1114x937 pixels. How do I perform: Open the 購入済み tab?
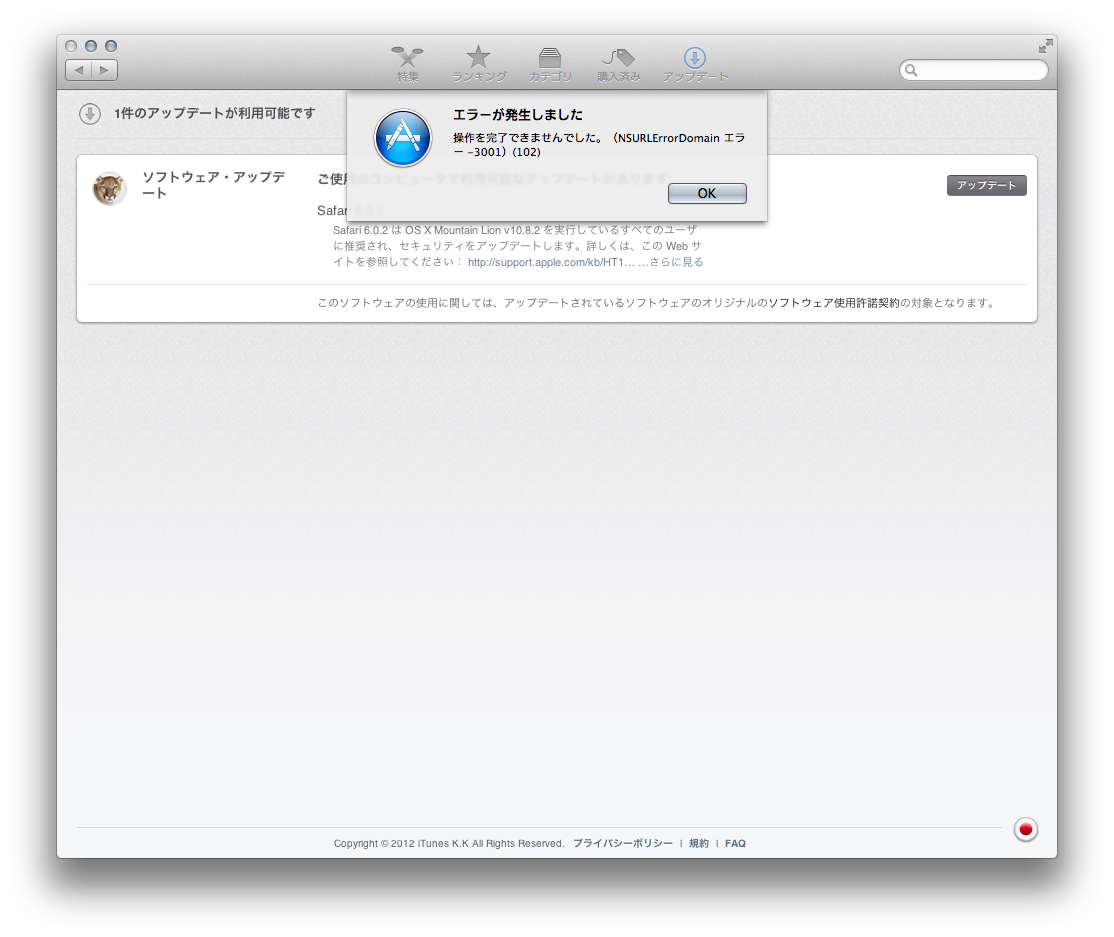click(x=618, y=65)
